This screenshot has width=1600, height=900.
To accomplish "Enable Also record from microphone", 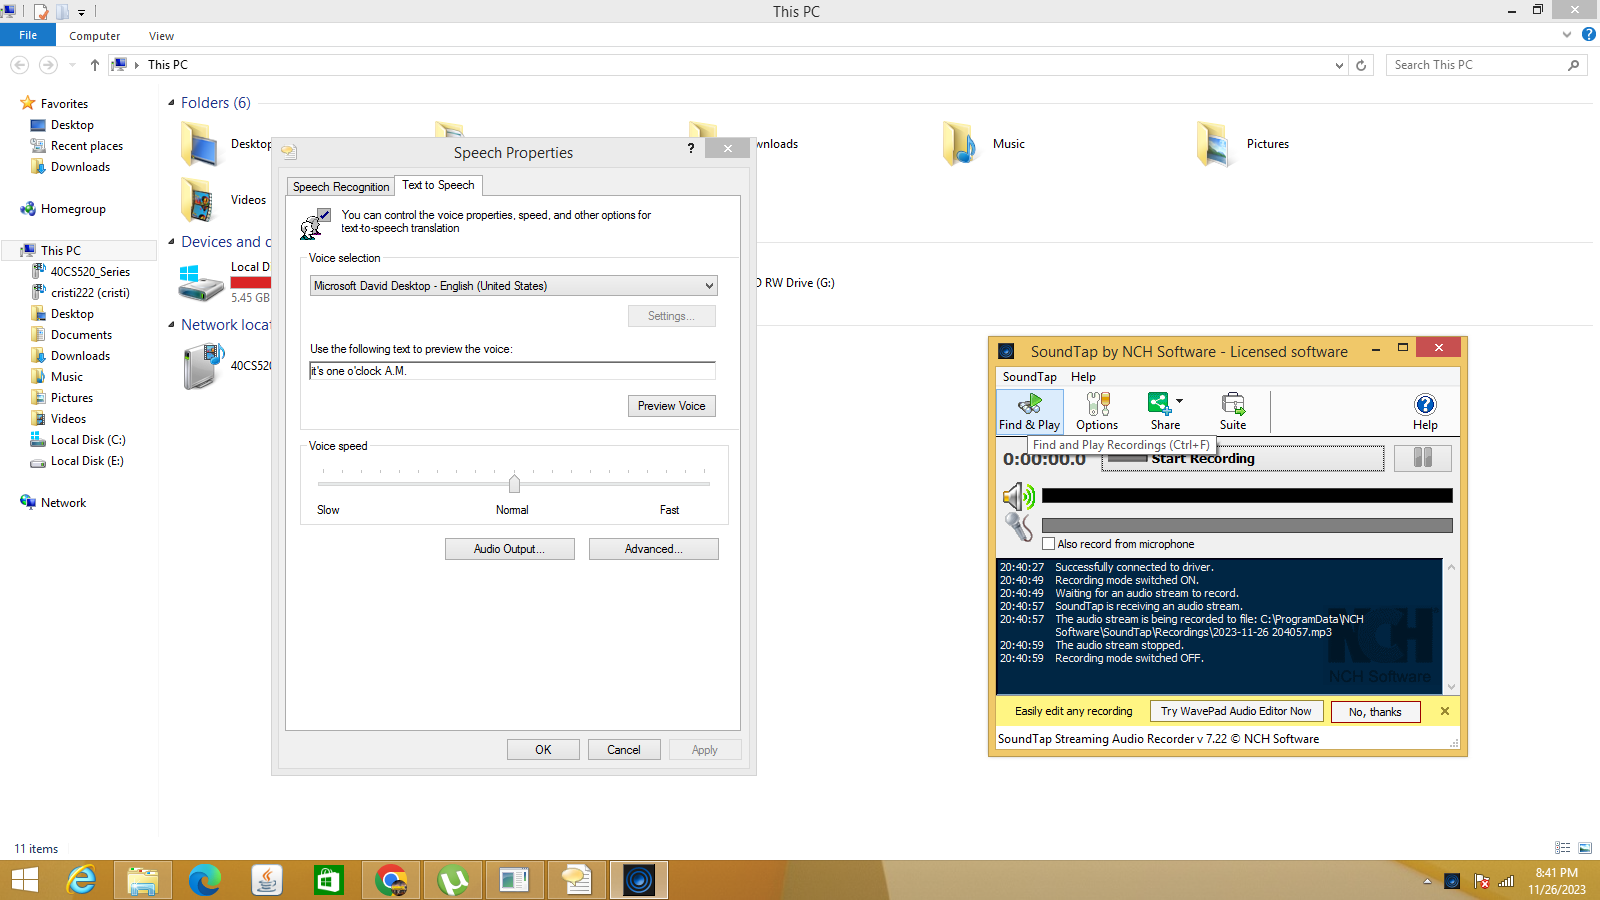I will tap(1048, 543).
